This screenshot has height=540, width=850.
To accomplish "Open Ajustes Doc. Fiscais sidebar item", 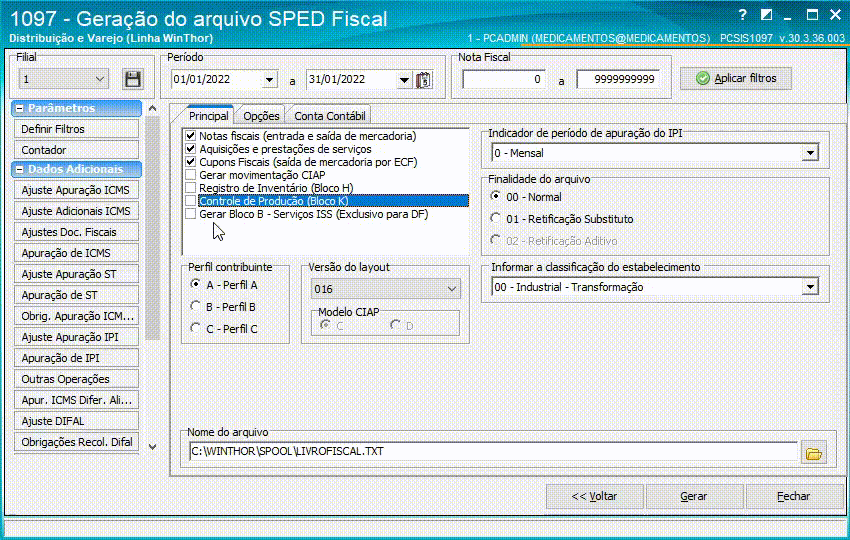I will point(76,232).
